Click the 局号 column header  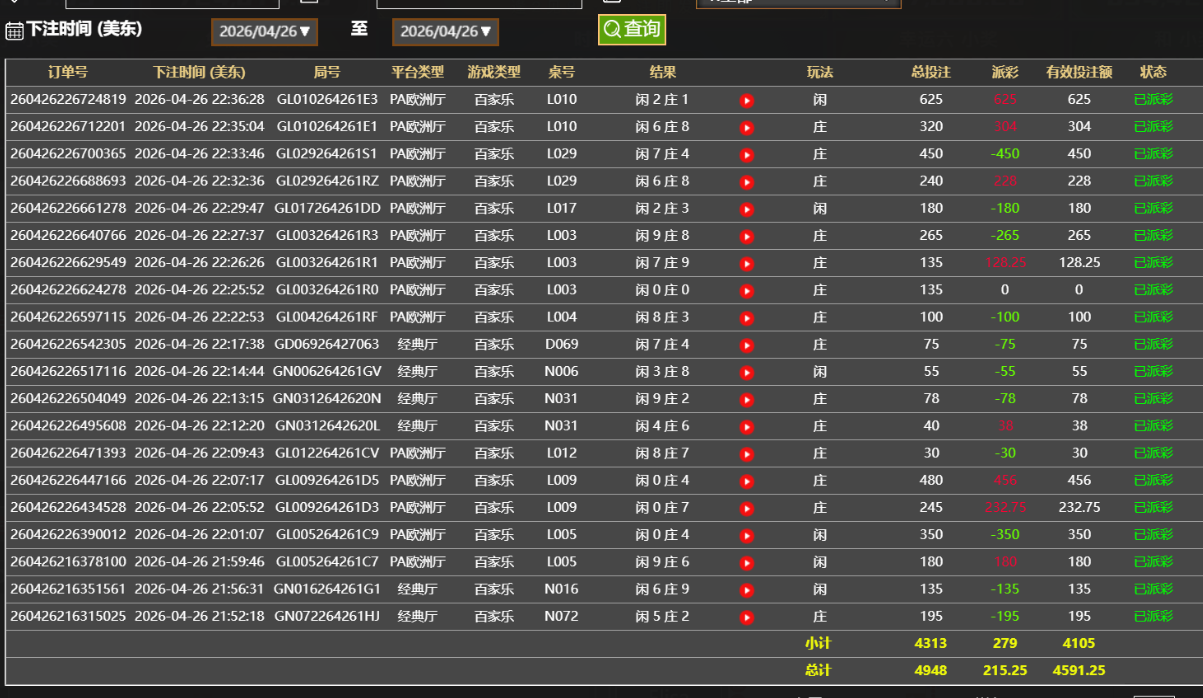327,72
